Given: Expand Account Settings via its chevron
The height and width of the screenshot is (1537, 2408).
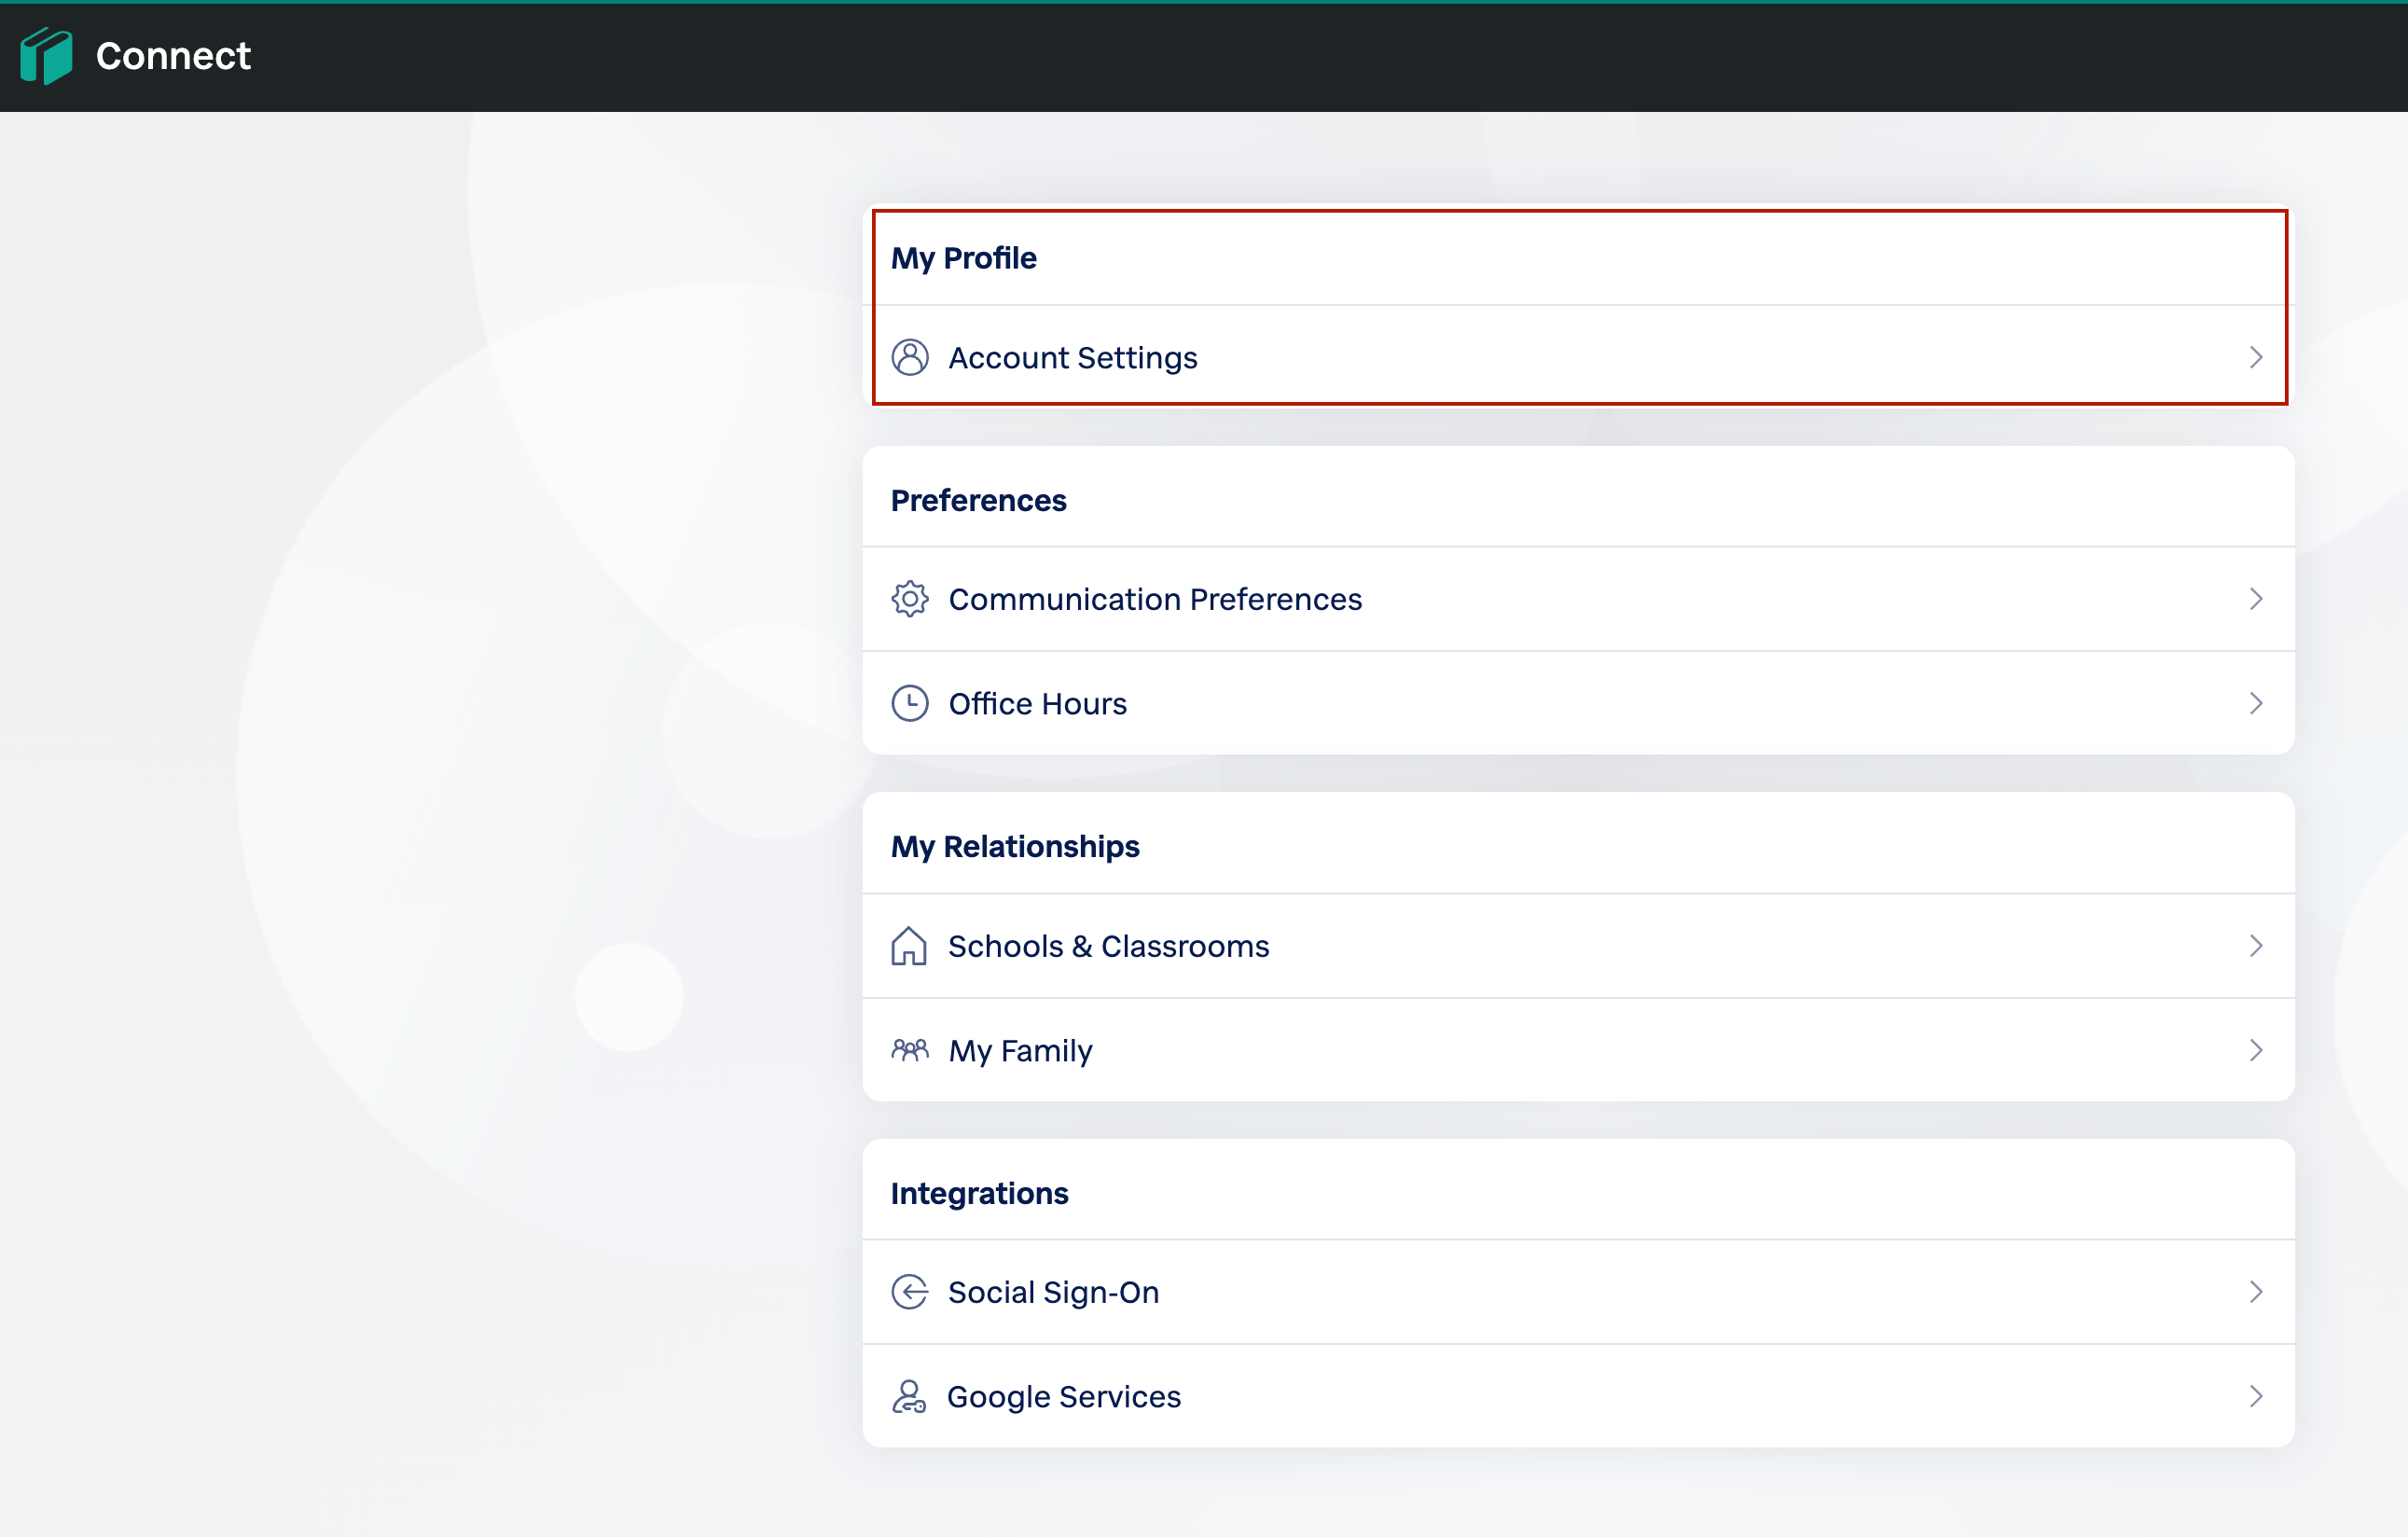Looking at the screenshot, I should point(2255,357).
